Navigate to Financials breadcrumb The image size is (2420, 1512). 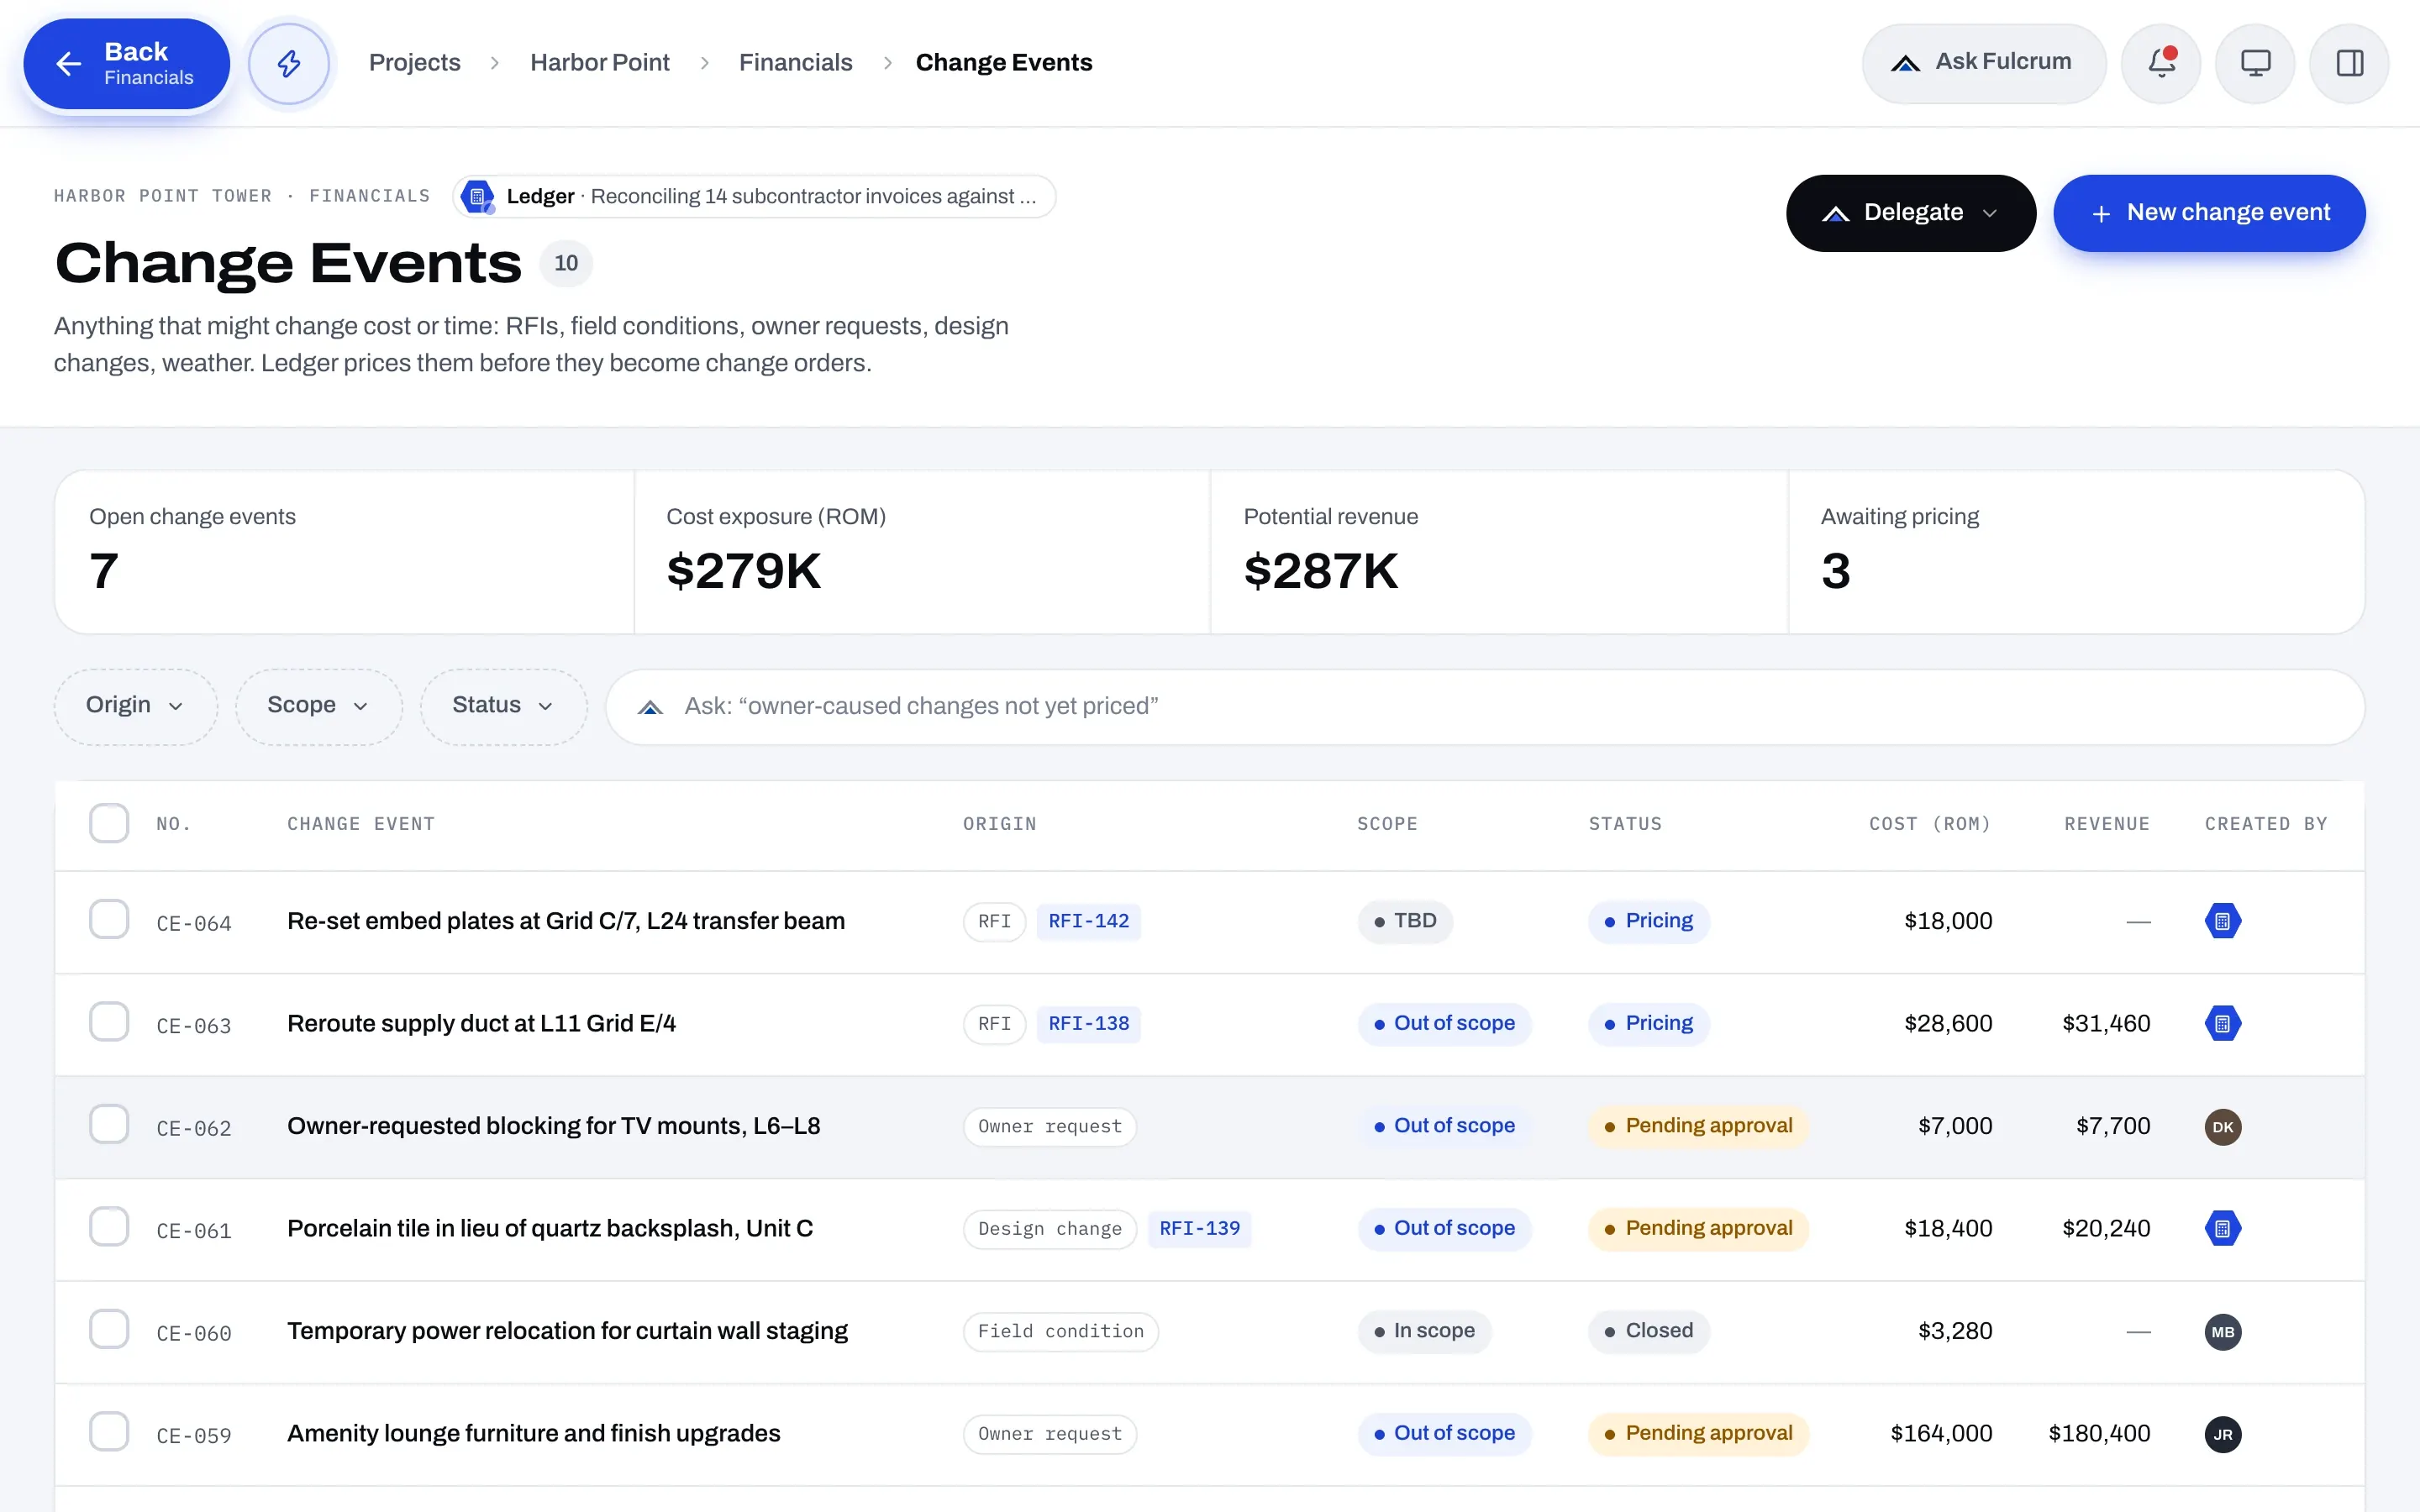coord(796,63)
